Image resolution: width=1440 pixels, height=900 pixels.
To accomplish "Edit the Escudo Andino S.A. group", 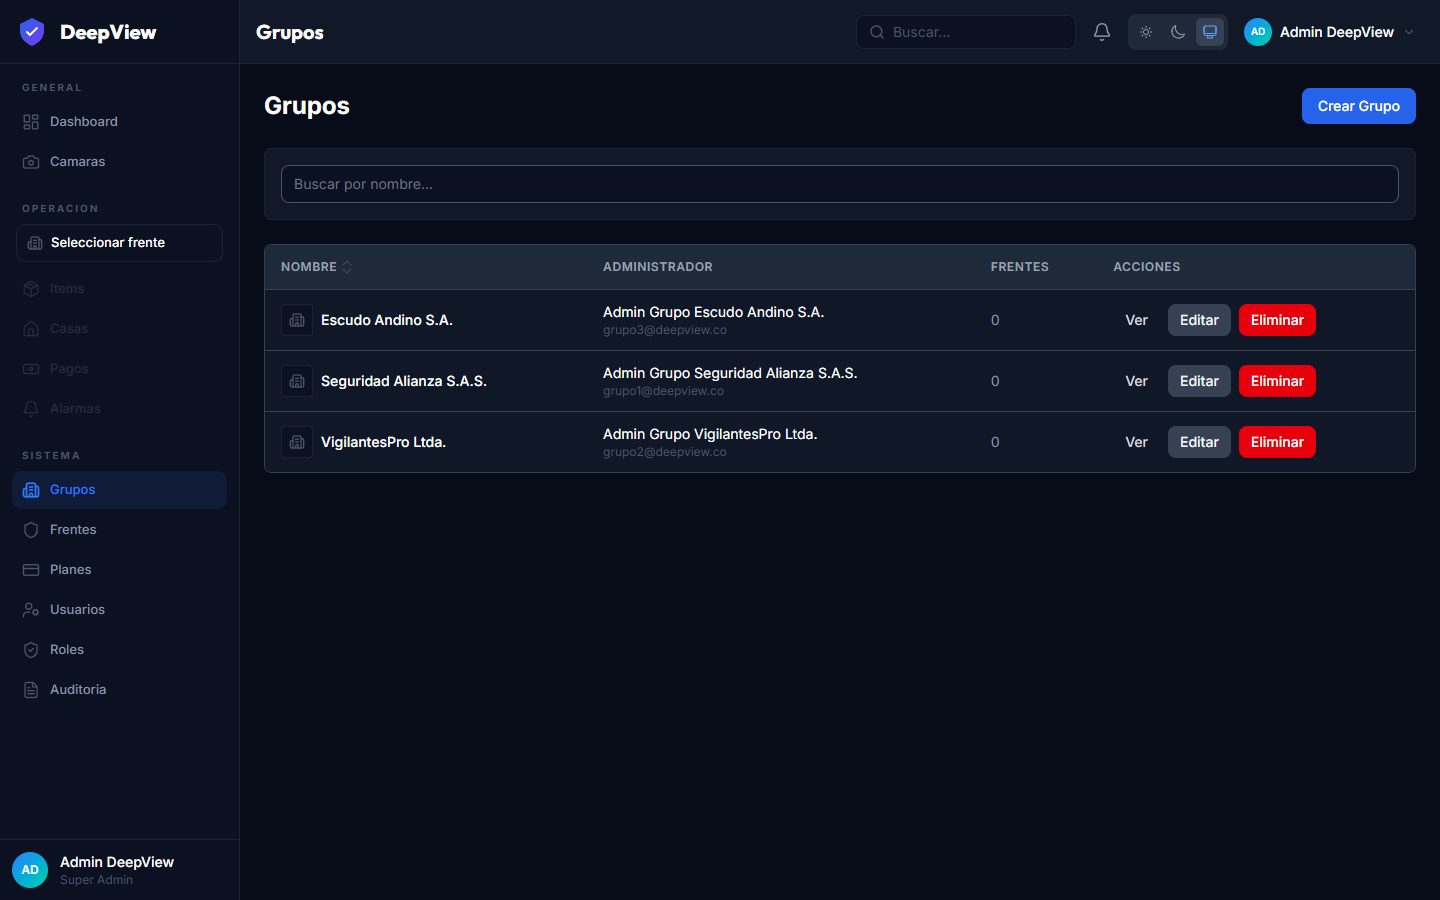I will point(1199,320).
